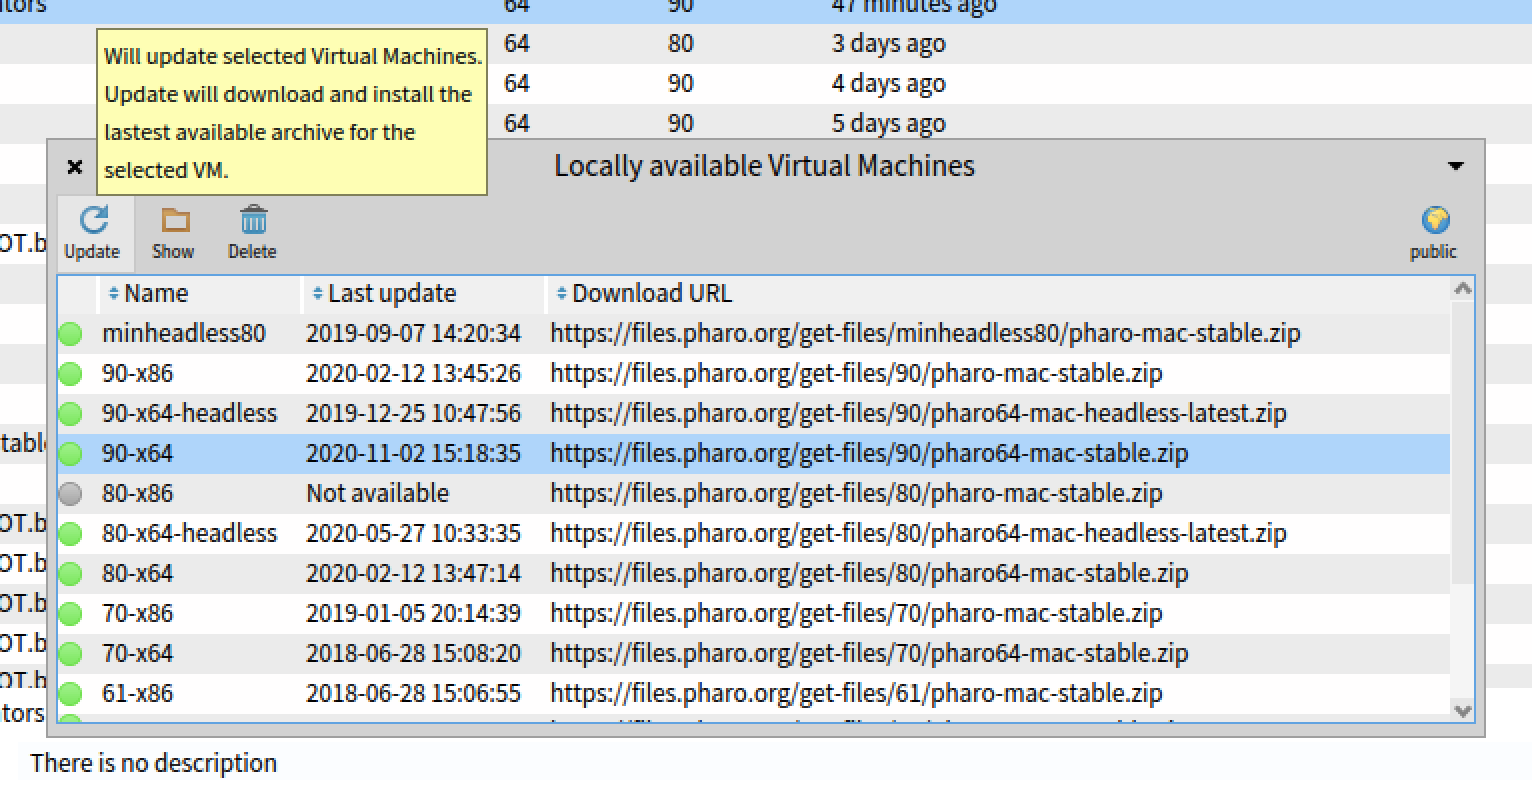Click the green status dot for minheadless80
This screenshot has width=1532, height=786.
70,334
